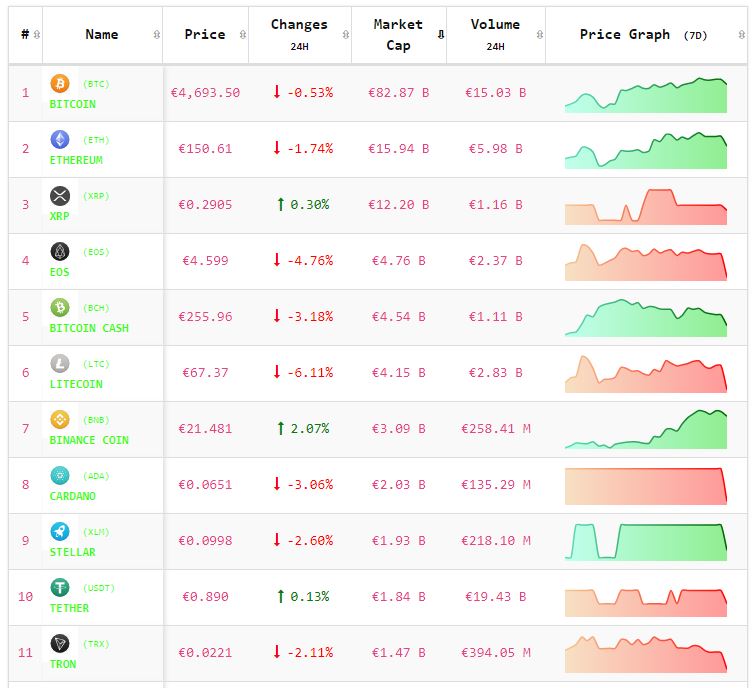The height and width of the screenshot is (688, 756).
Task: Open Binance Coin 7-day price graph
Action: click(x=645, y=429)
